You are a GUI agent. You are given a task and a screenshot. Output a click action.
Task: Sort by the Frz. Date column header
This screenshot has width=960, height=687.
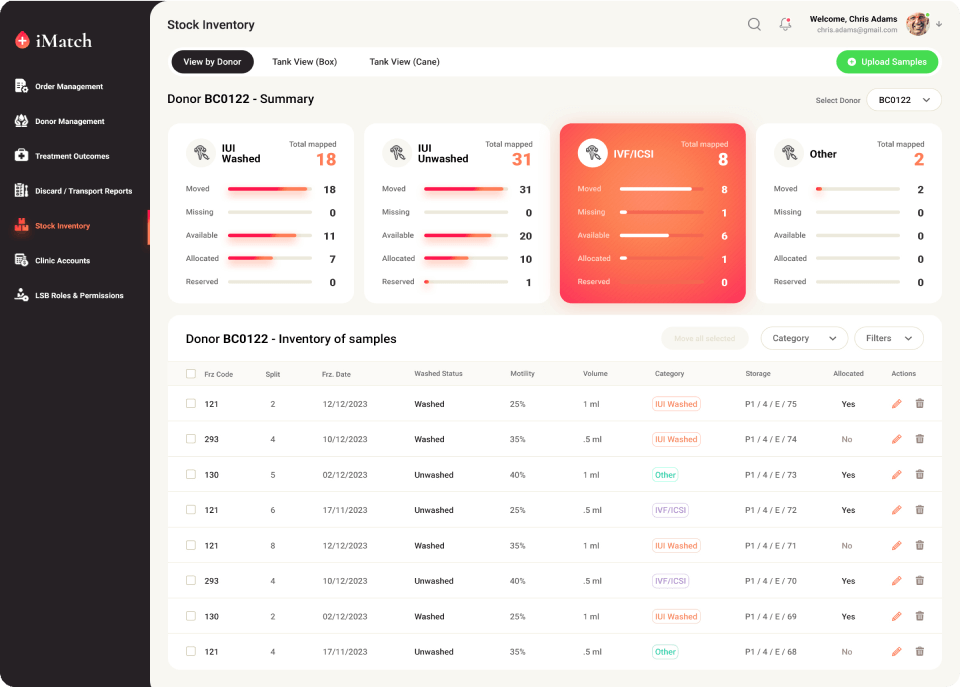(x=336, y=374)
